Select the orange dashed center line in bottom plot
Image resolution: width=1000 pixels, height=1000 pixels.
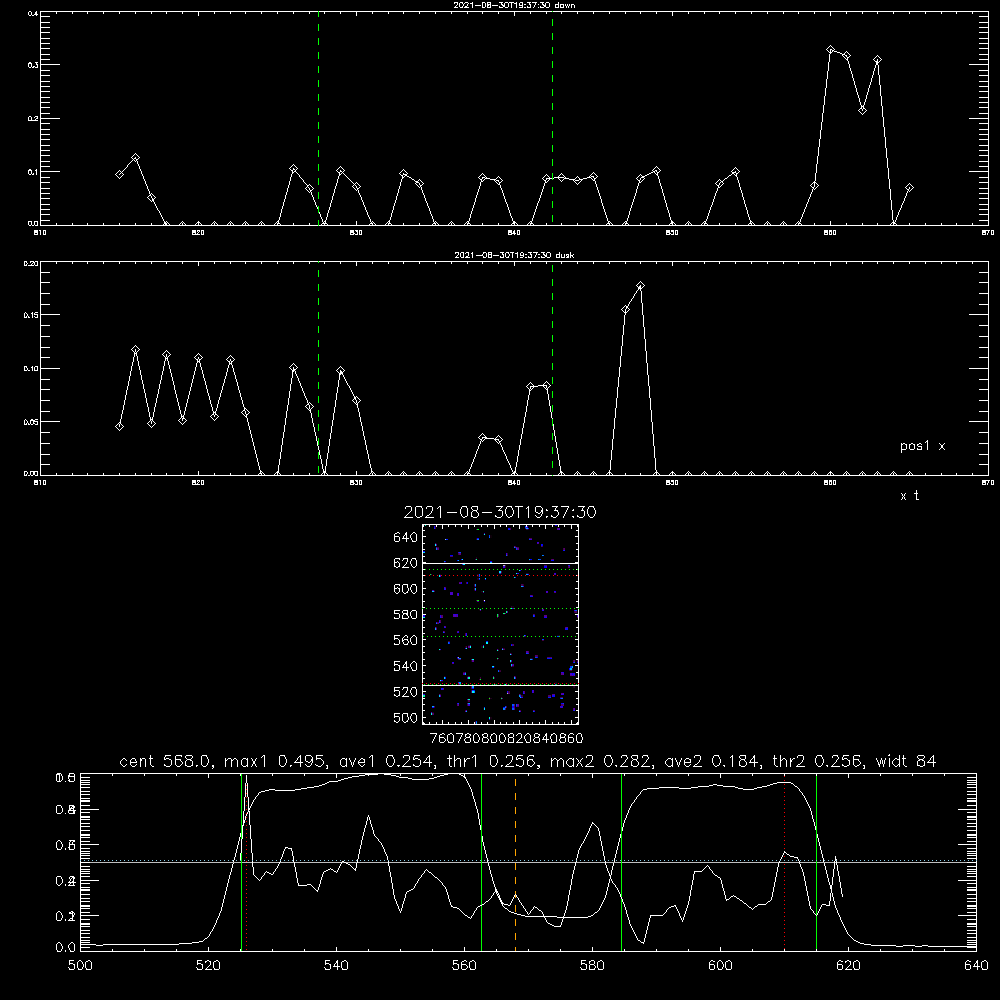515,862
